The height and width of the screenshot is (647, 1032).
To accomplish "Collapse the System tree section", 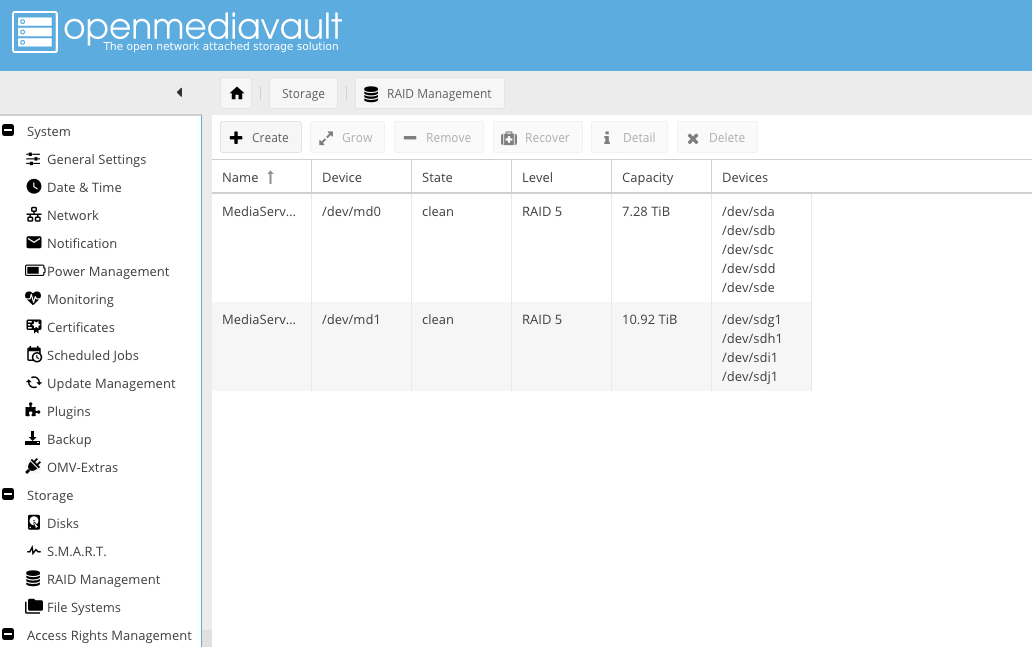I will point(8,131).
